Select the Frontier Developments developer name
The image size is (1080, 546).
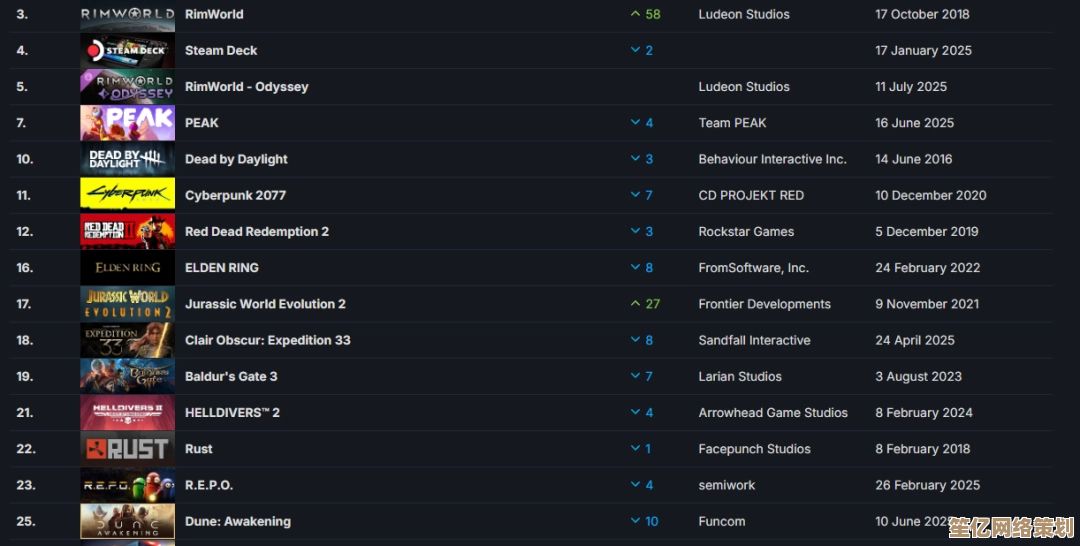click(x=765, y=304)
